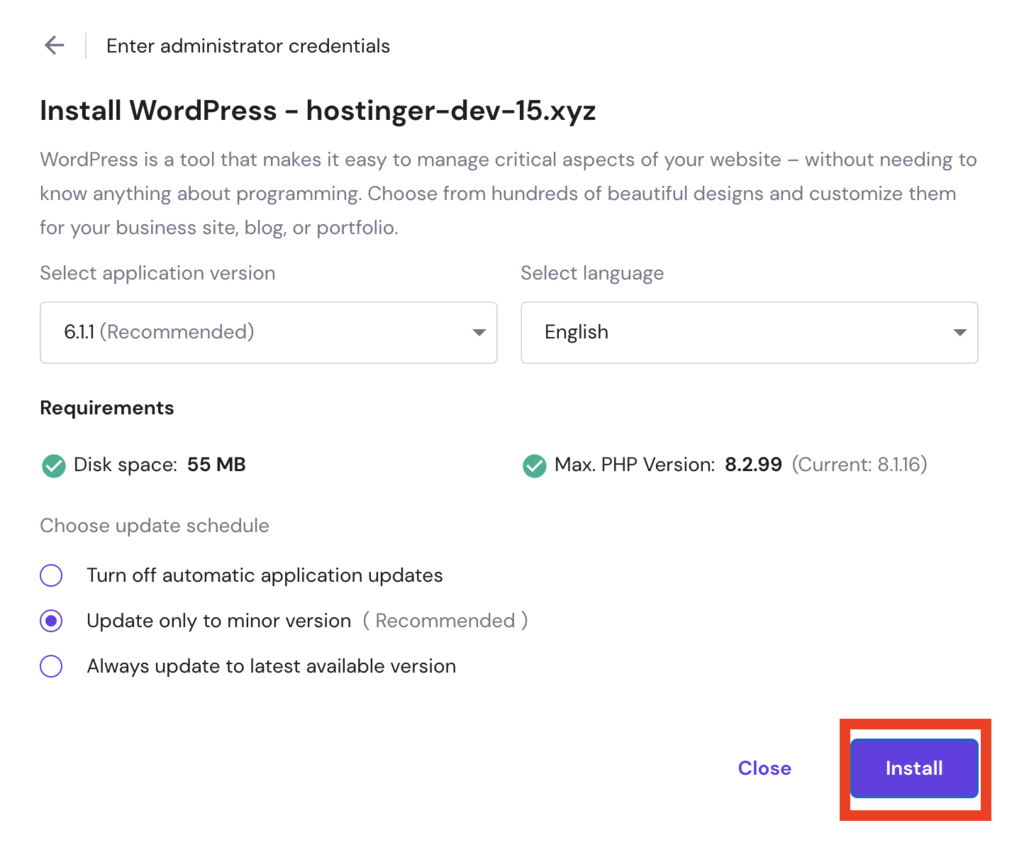Select Always update to latest available version
This screenshot has height=850, width=1024.
coord(51,666)
